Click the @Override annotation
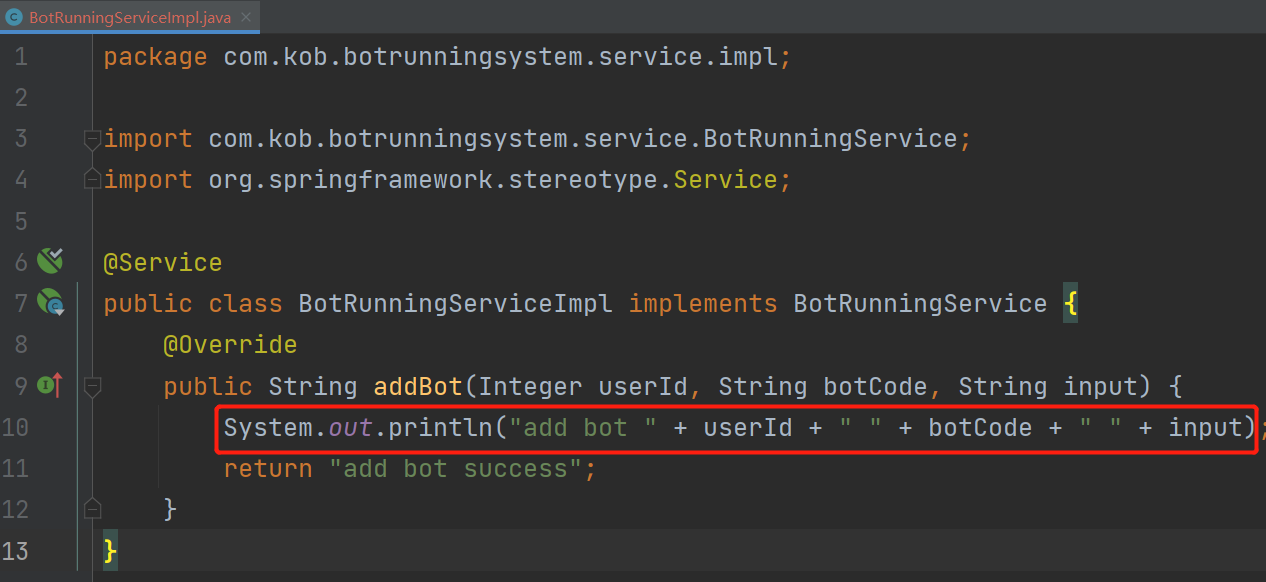This screenshot has height=582, width=1266. [x=230, y=345]
